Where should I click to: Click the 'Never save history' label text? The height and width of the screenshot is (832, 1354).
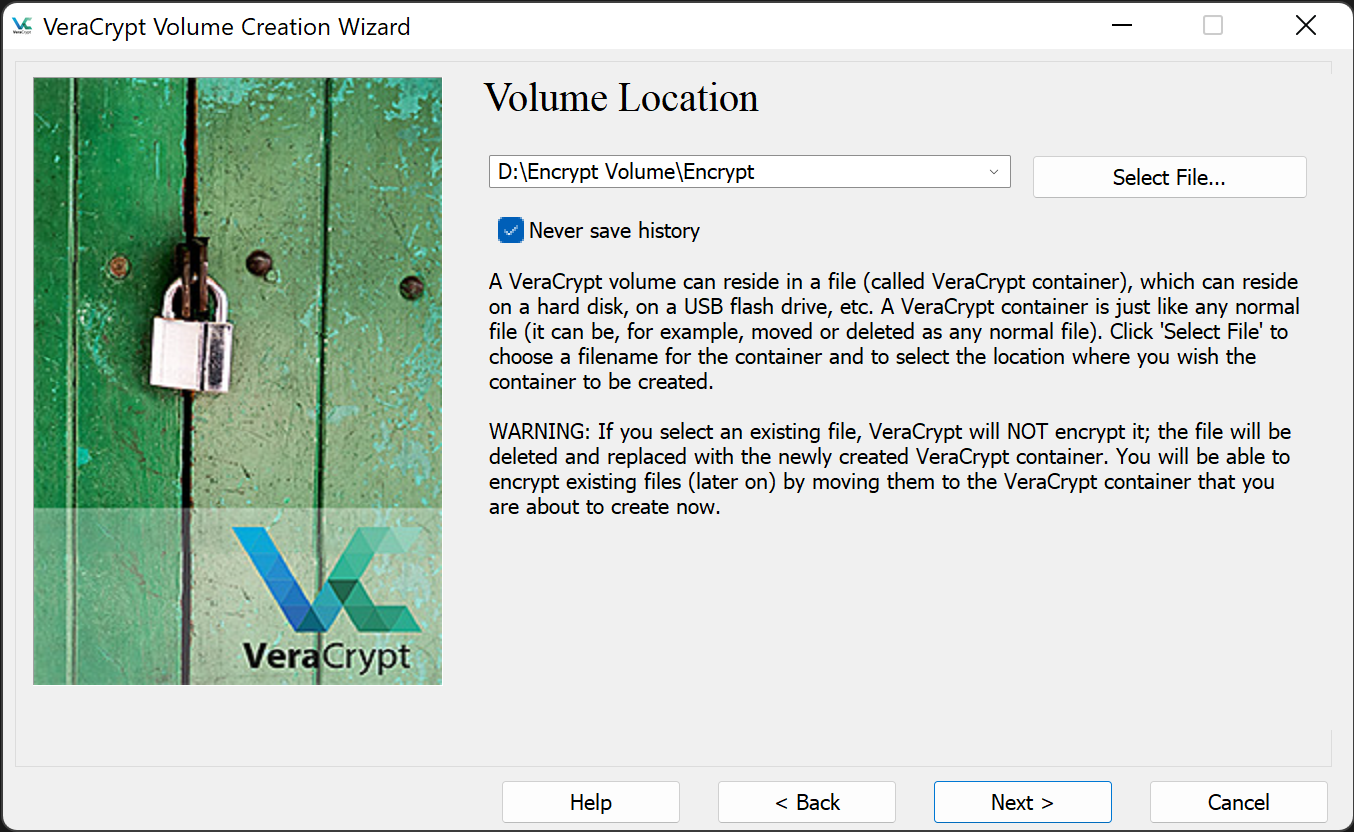[x=614, y=230]
